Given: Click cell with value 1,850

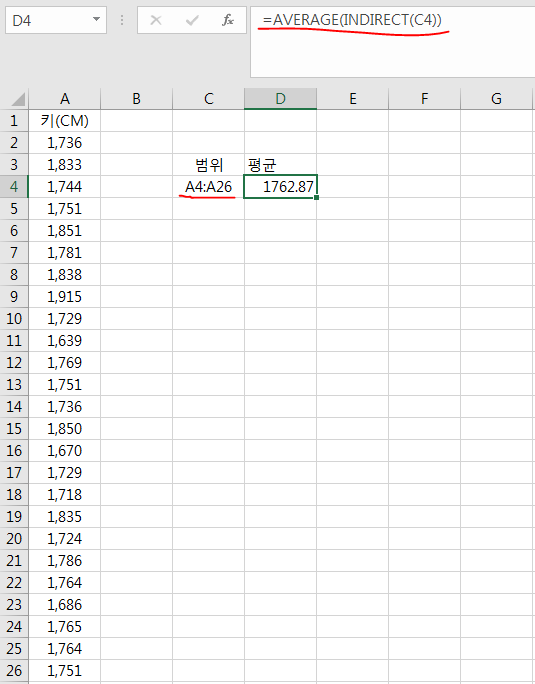Looking at the screenshot, I should click(65, 429).
